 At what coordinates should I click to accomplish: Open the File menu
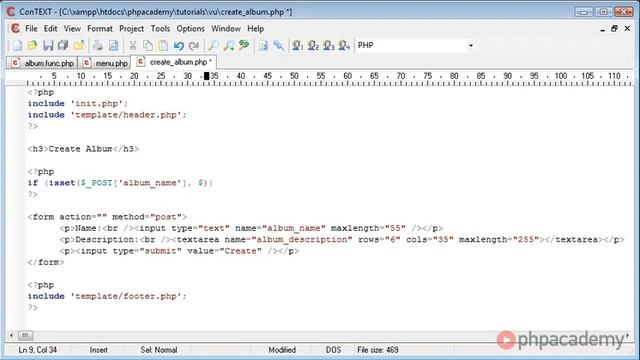[31, 29]
